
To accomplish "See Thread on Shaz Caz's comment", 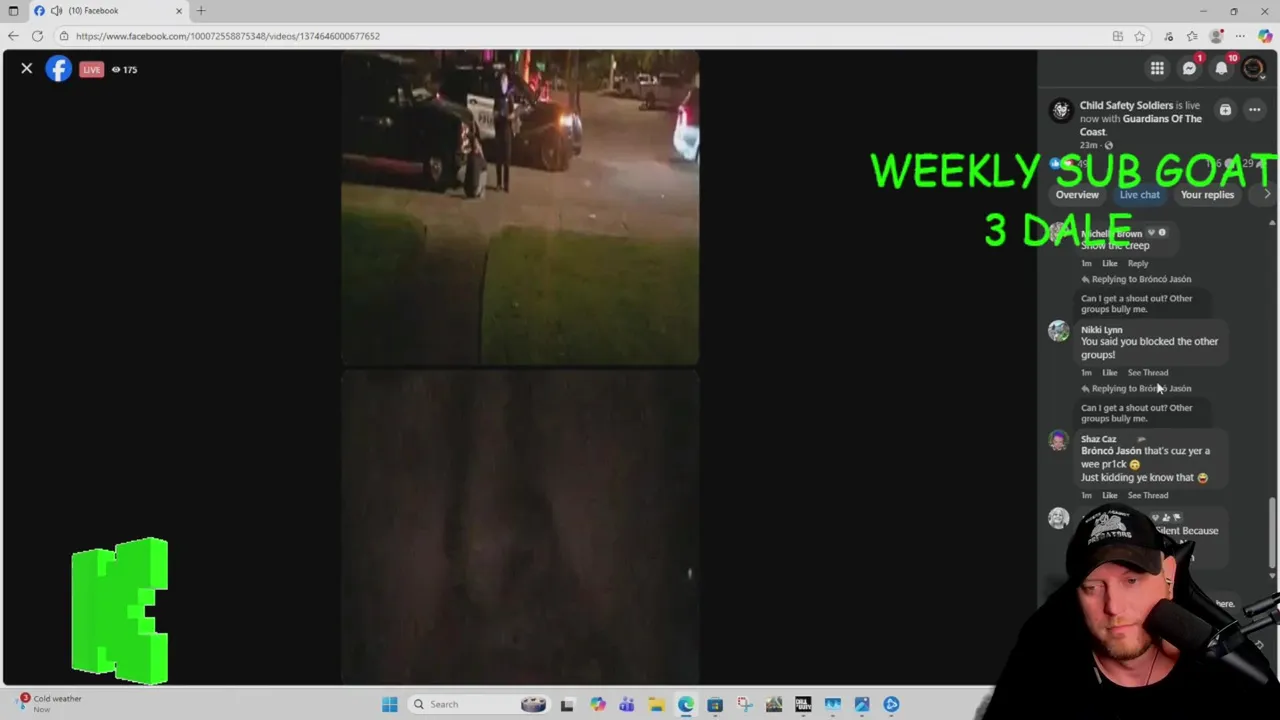I will 1148,496.
